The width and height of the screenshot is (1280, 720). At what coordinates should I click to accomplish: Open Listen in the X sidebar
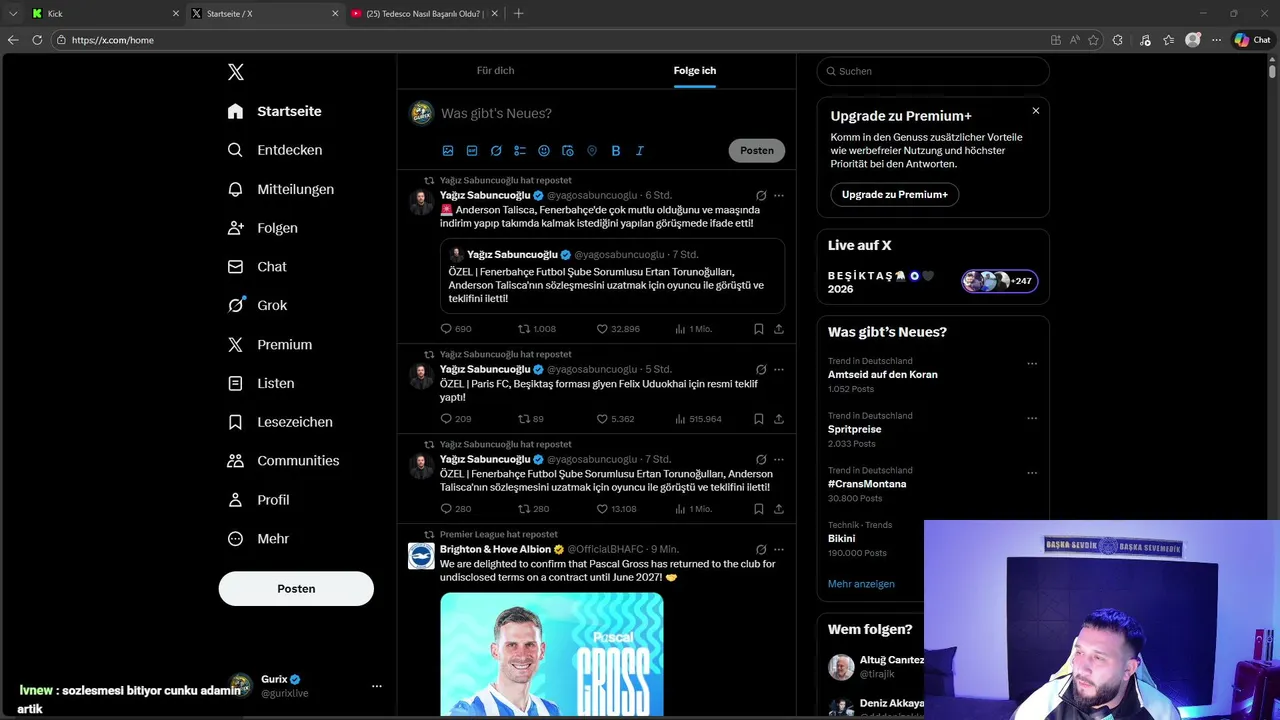tap(261, 383)
